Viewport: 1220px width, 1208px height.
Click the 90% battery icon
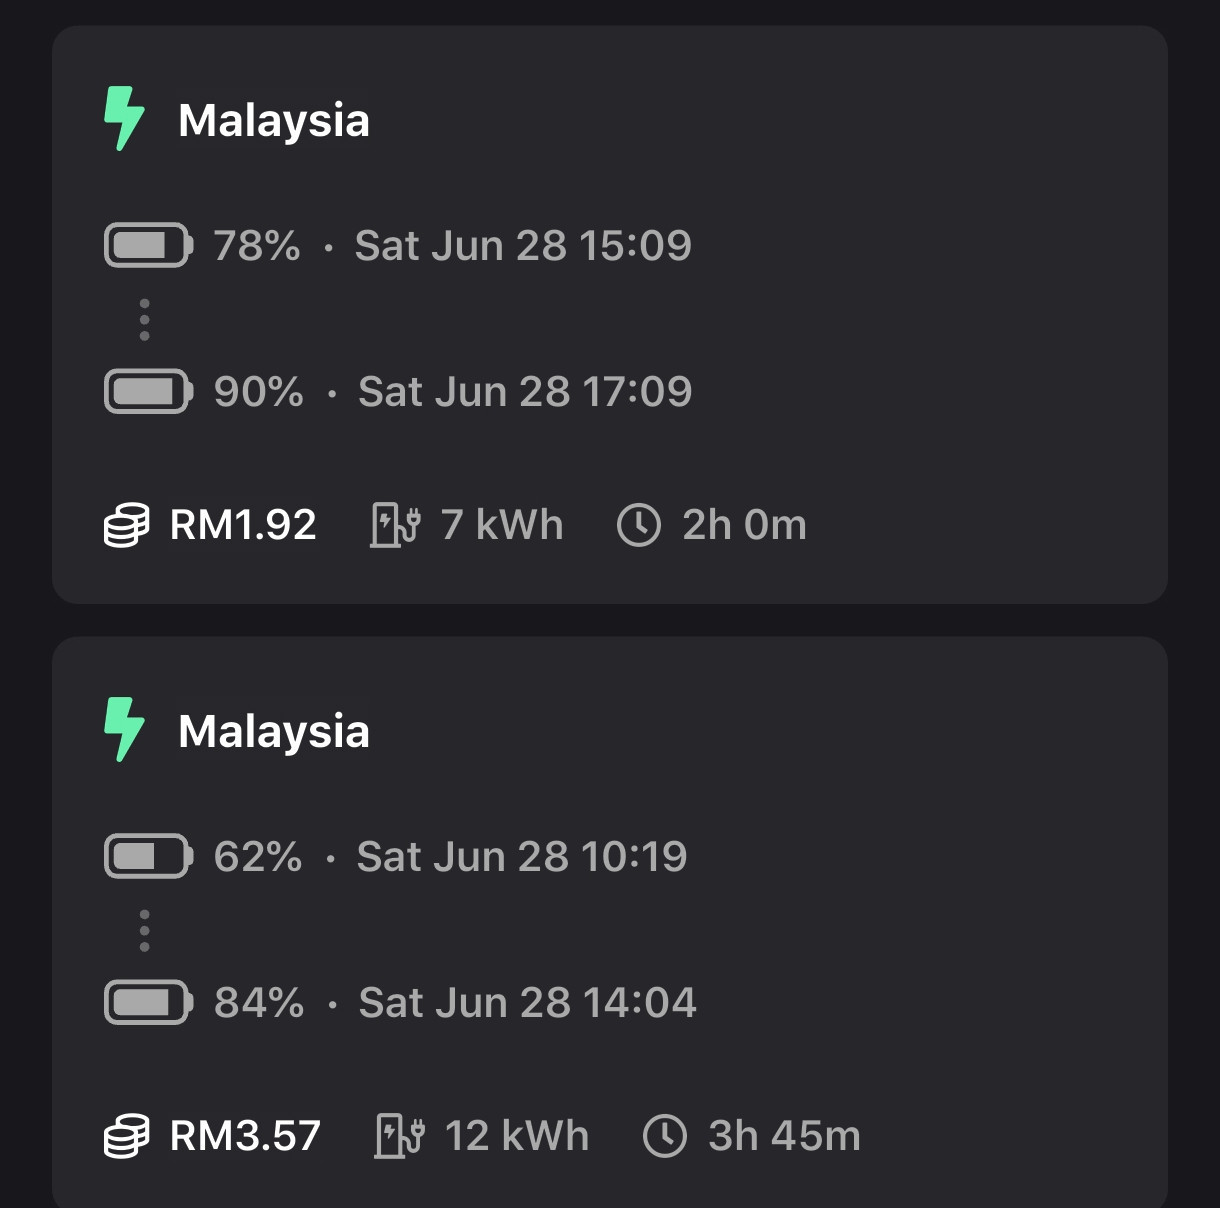tap(149, 391)
